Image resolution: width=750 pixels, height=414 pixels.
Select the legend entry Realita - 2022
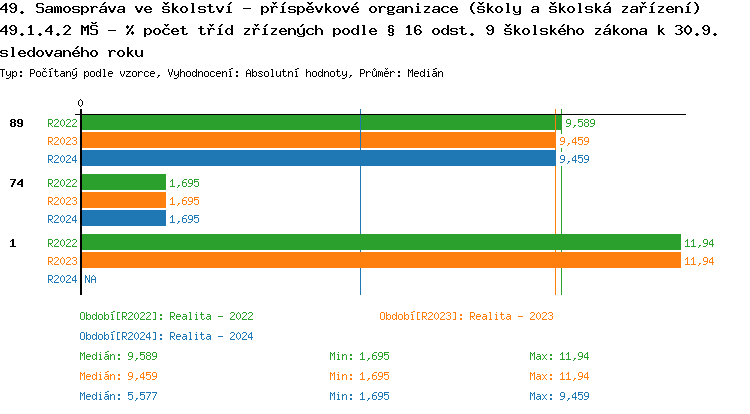(166, 316)
